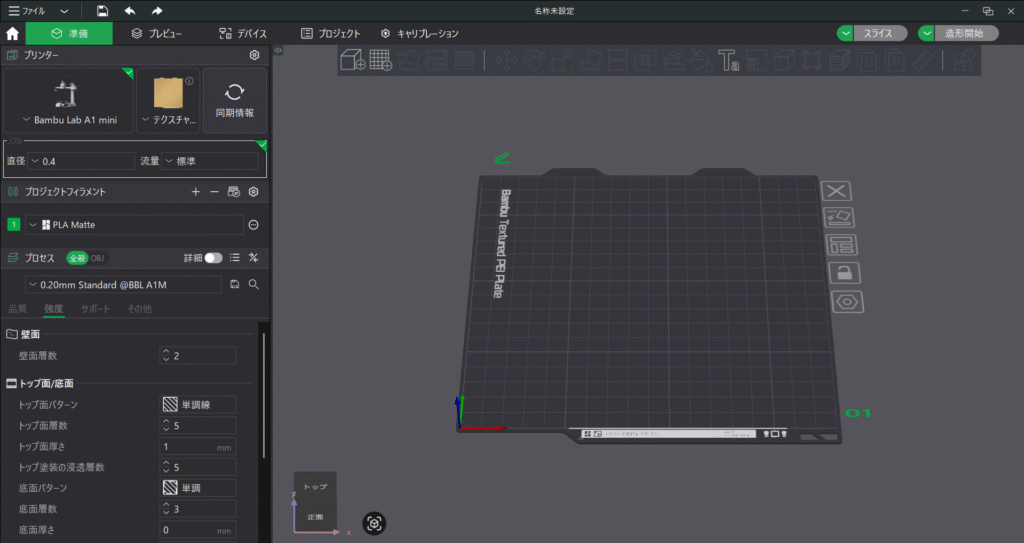Expand the 造形開始 dropdown arrow

click(927, 33)
